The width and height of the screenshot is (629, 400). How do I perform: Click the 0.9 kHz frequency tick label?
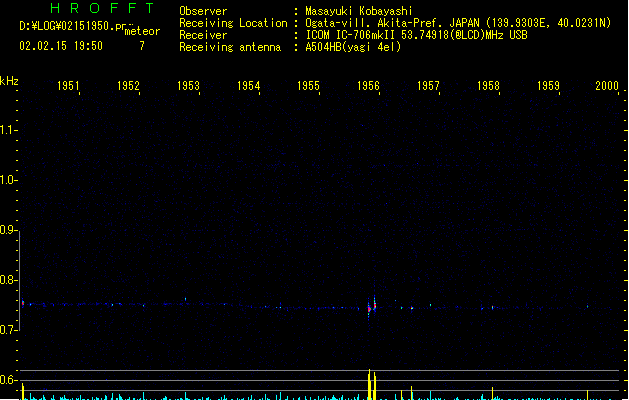pyautogui.click(x=7, y=230)
